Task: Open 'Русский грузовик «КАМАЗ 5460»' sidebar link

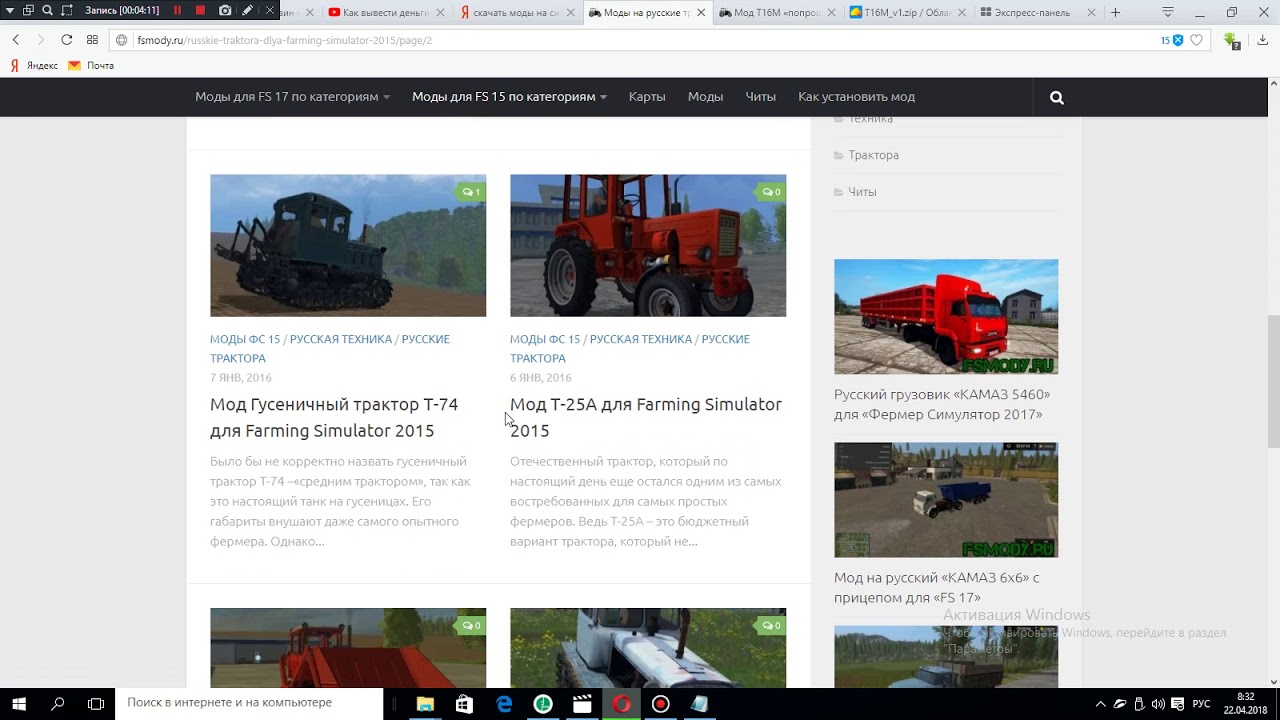Action: (x=942, y=405)
